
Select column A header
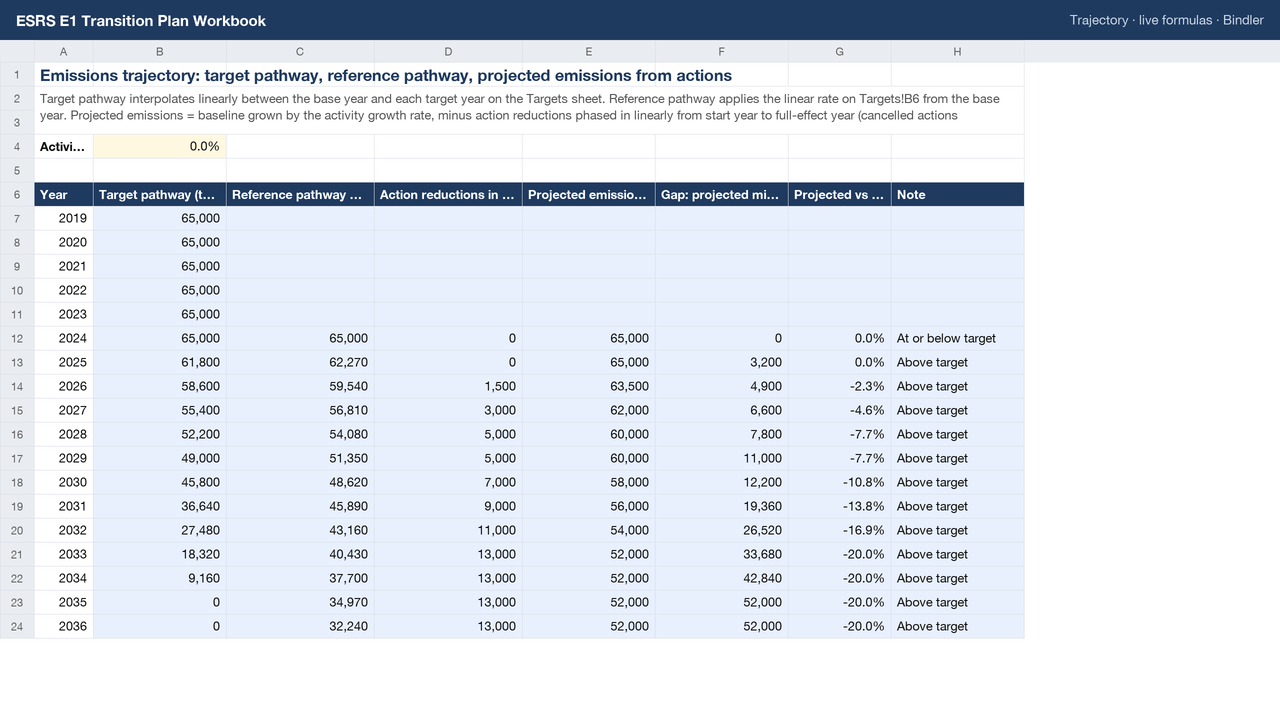(x=64, y=51)
